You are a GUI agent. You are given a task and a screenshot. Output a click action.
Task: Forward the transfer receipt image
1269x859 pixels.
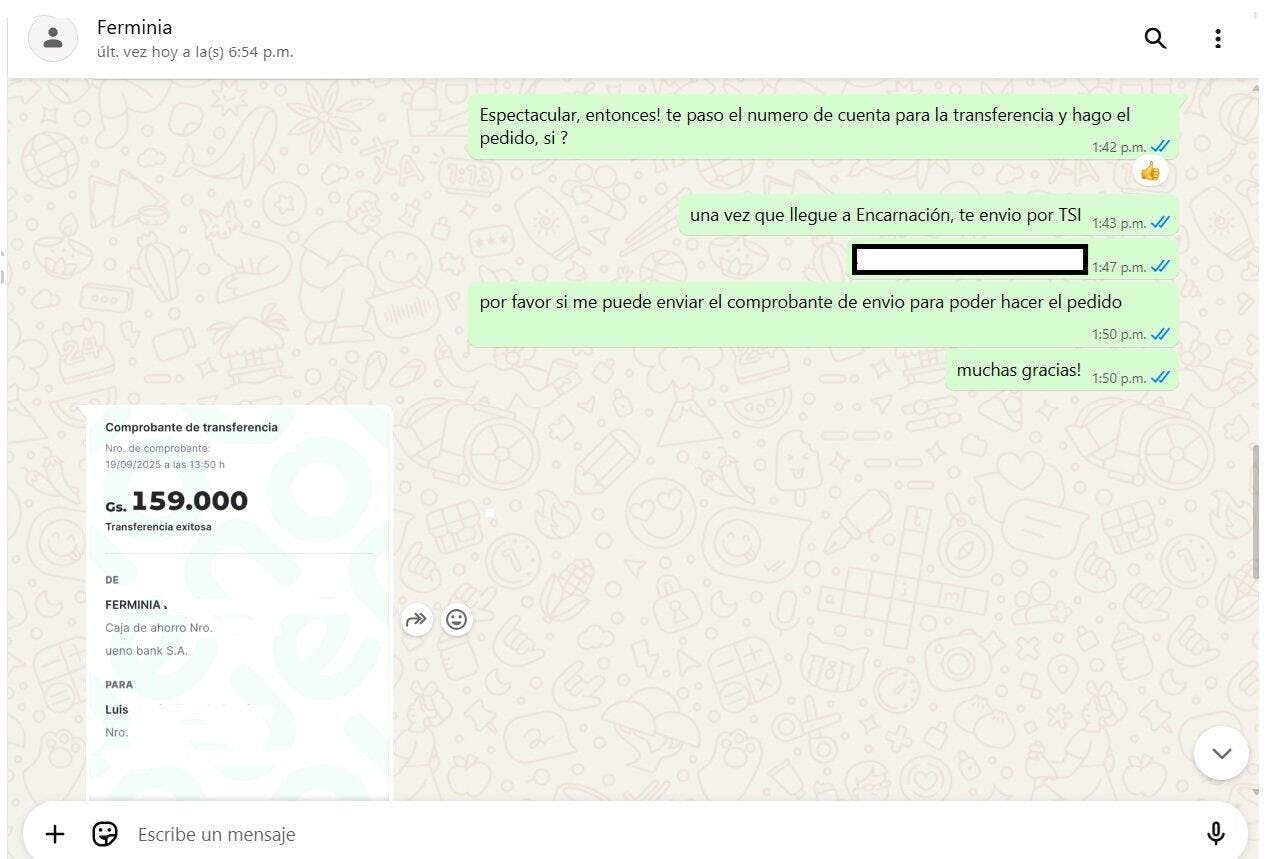(416, 620)
